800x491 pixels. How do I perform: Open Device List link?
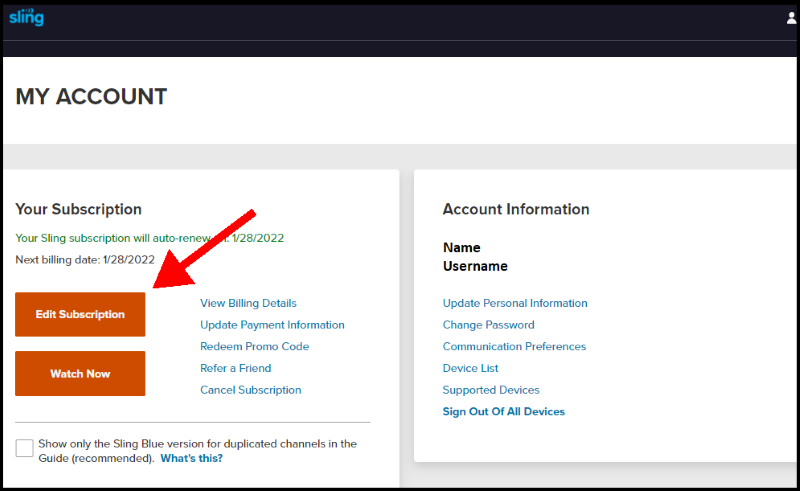click(x=470, y=368)
